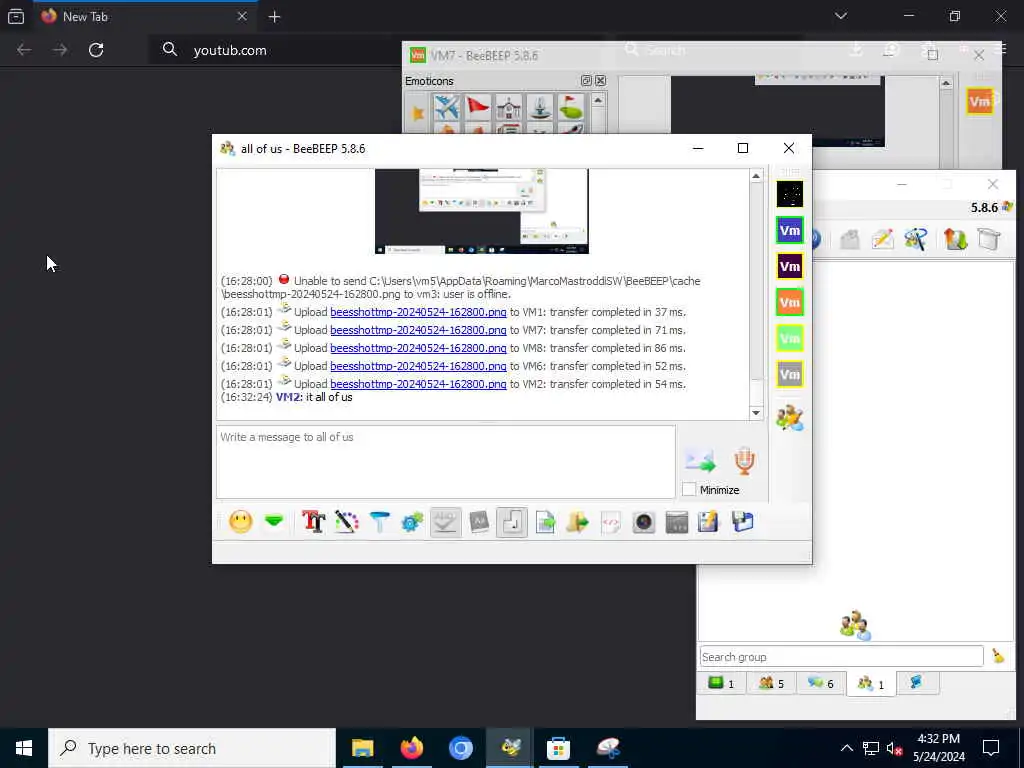Open beesshottmp link sent to VM7

(418, 330)
